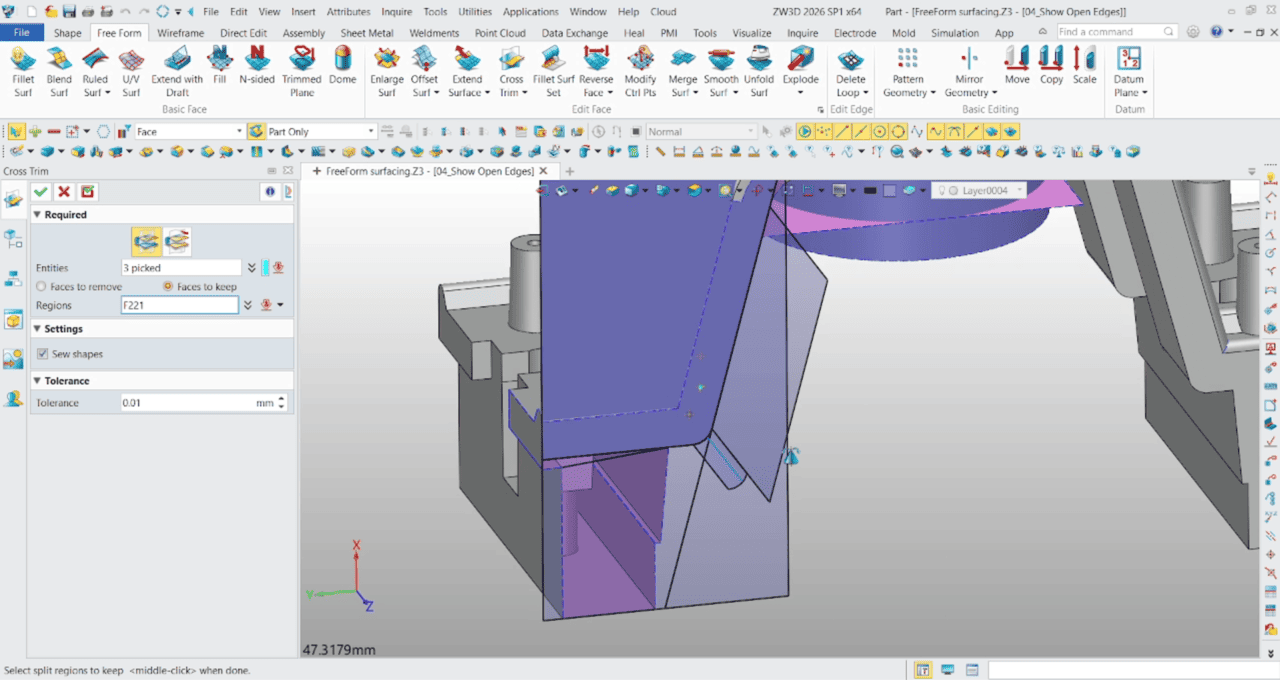Switch to the Wireframe ribbon tab
Screen dimensions: 1280x680
tap(180, 32)
